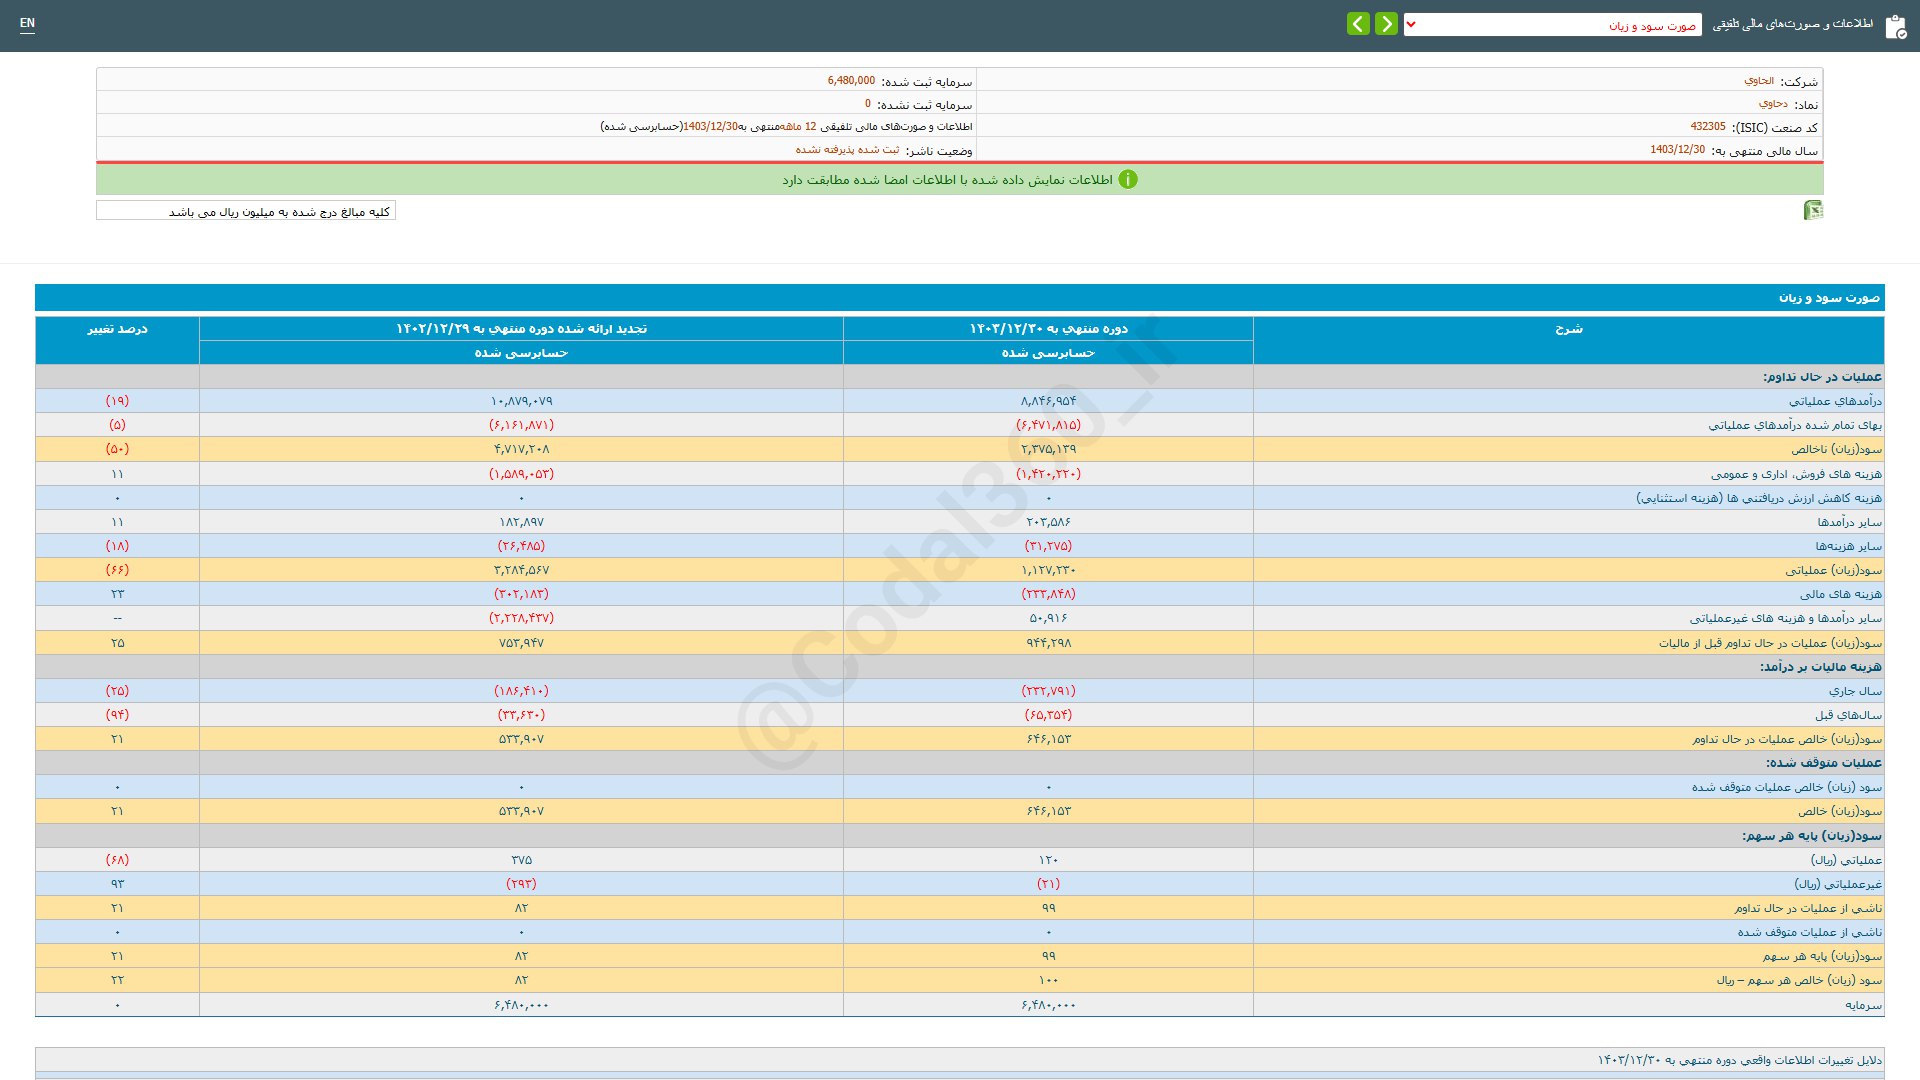Open the صورت سود و زیان dropdown
Screen dimensions: 1920x1080
point(1552,25)
